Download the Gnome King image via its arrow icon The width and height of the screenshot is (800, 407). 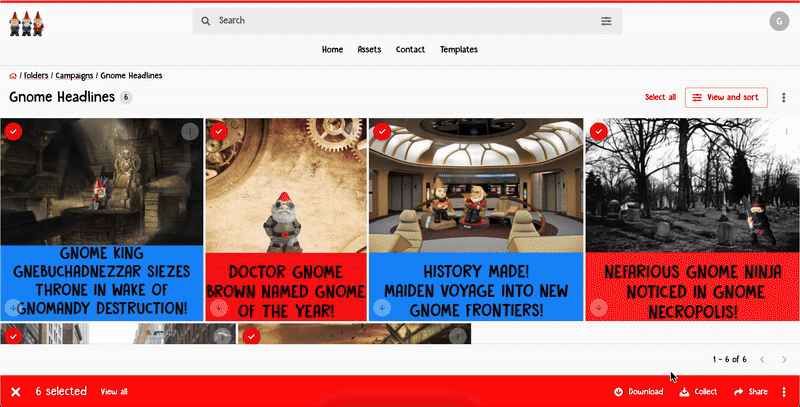(x=13, y=307)
